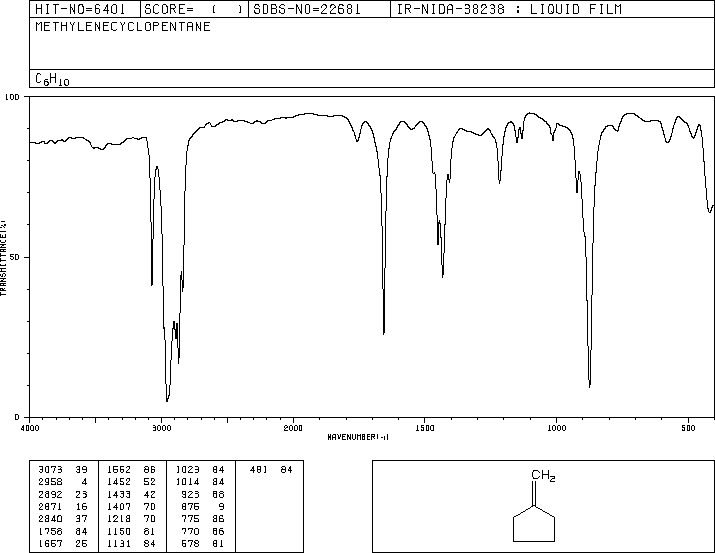The width and height of the screenshot is (715, 553).
Task: Select peak table entry 876
Action: pos(191,506)
